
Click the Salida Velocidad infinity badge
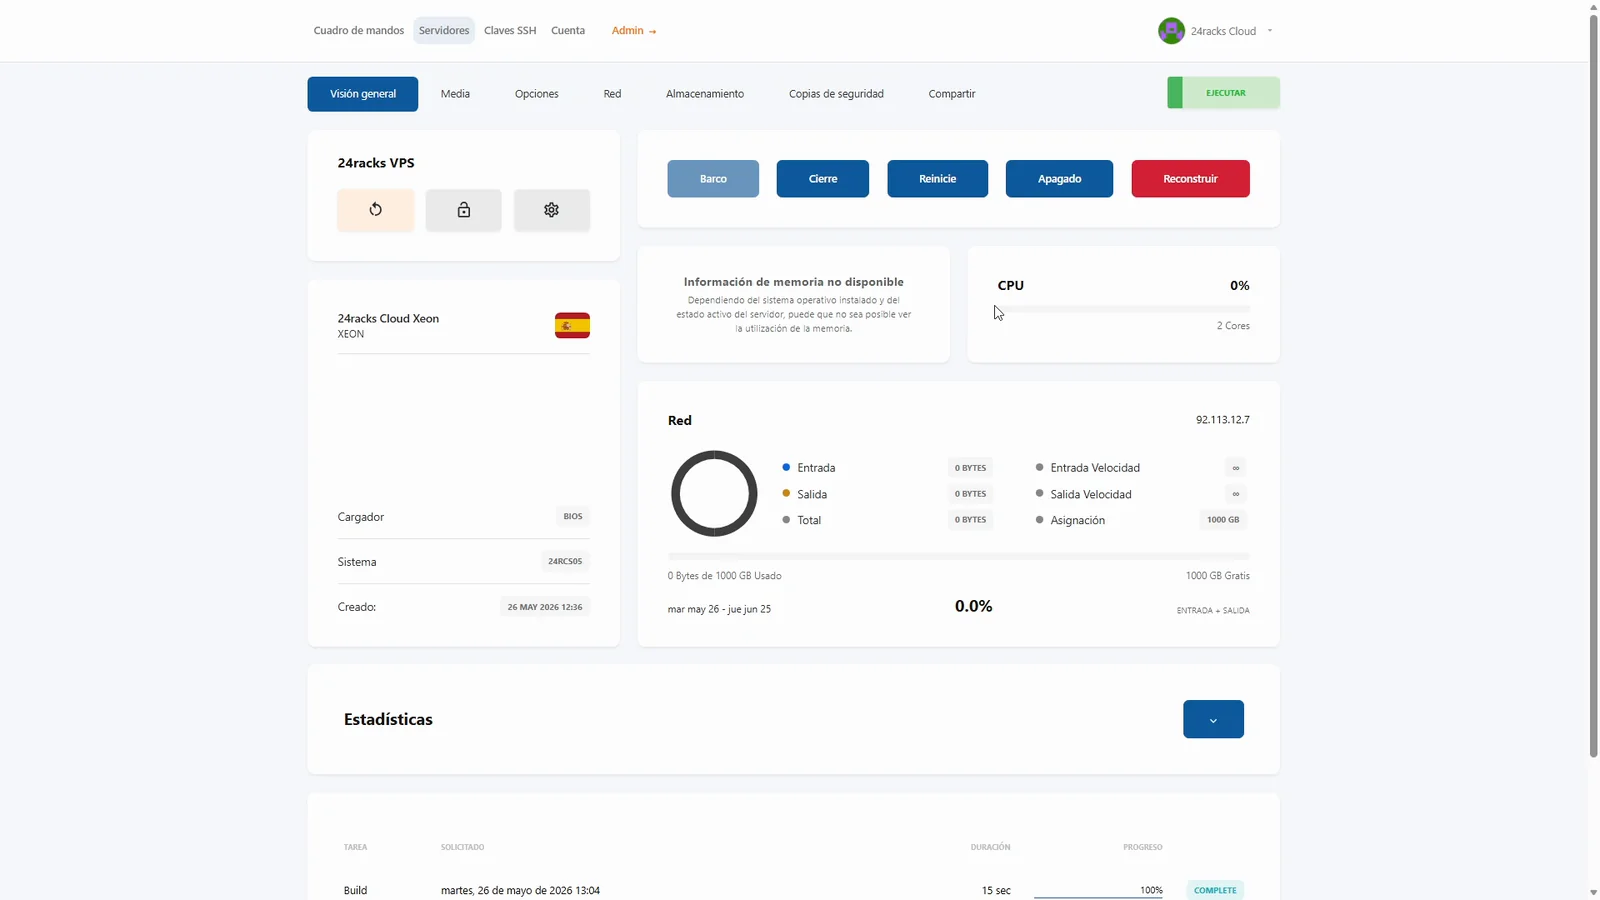point(1236,494)
